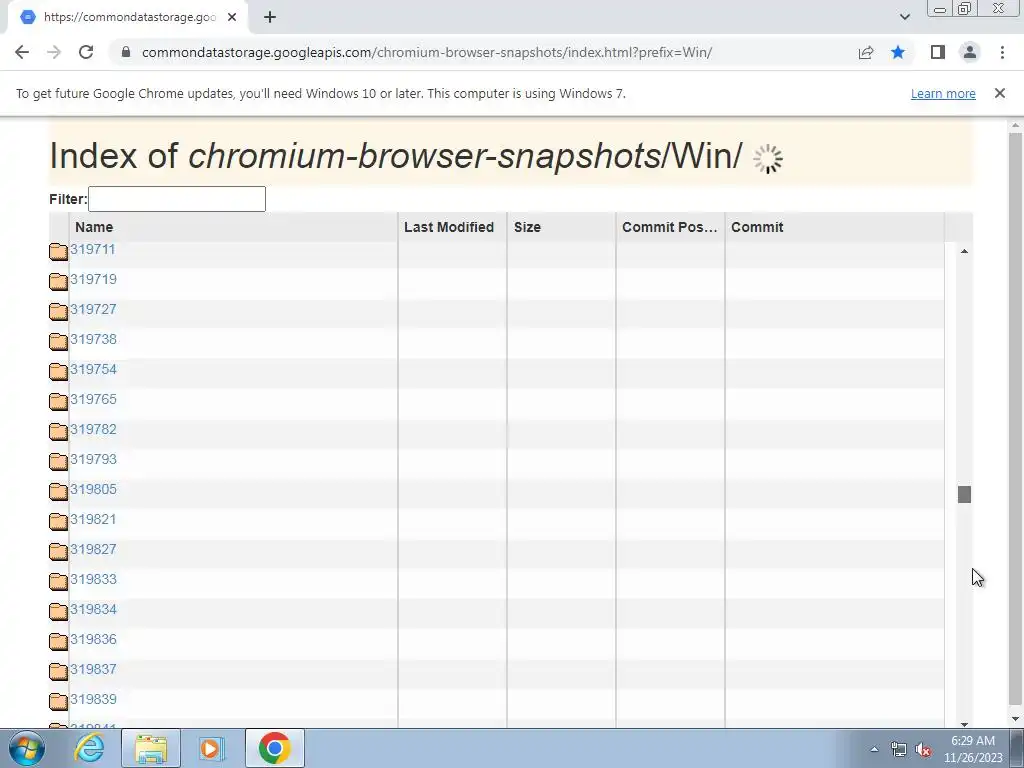Open folder link 319782
The width and height of the screenshot is (1024, 768).
(93, 430)
